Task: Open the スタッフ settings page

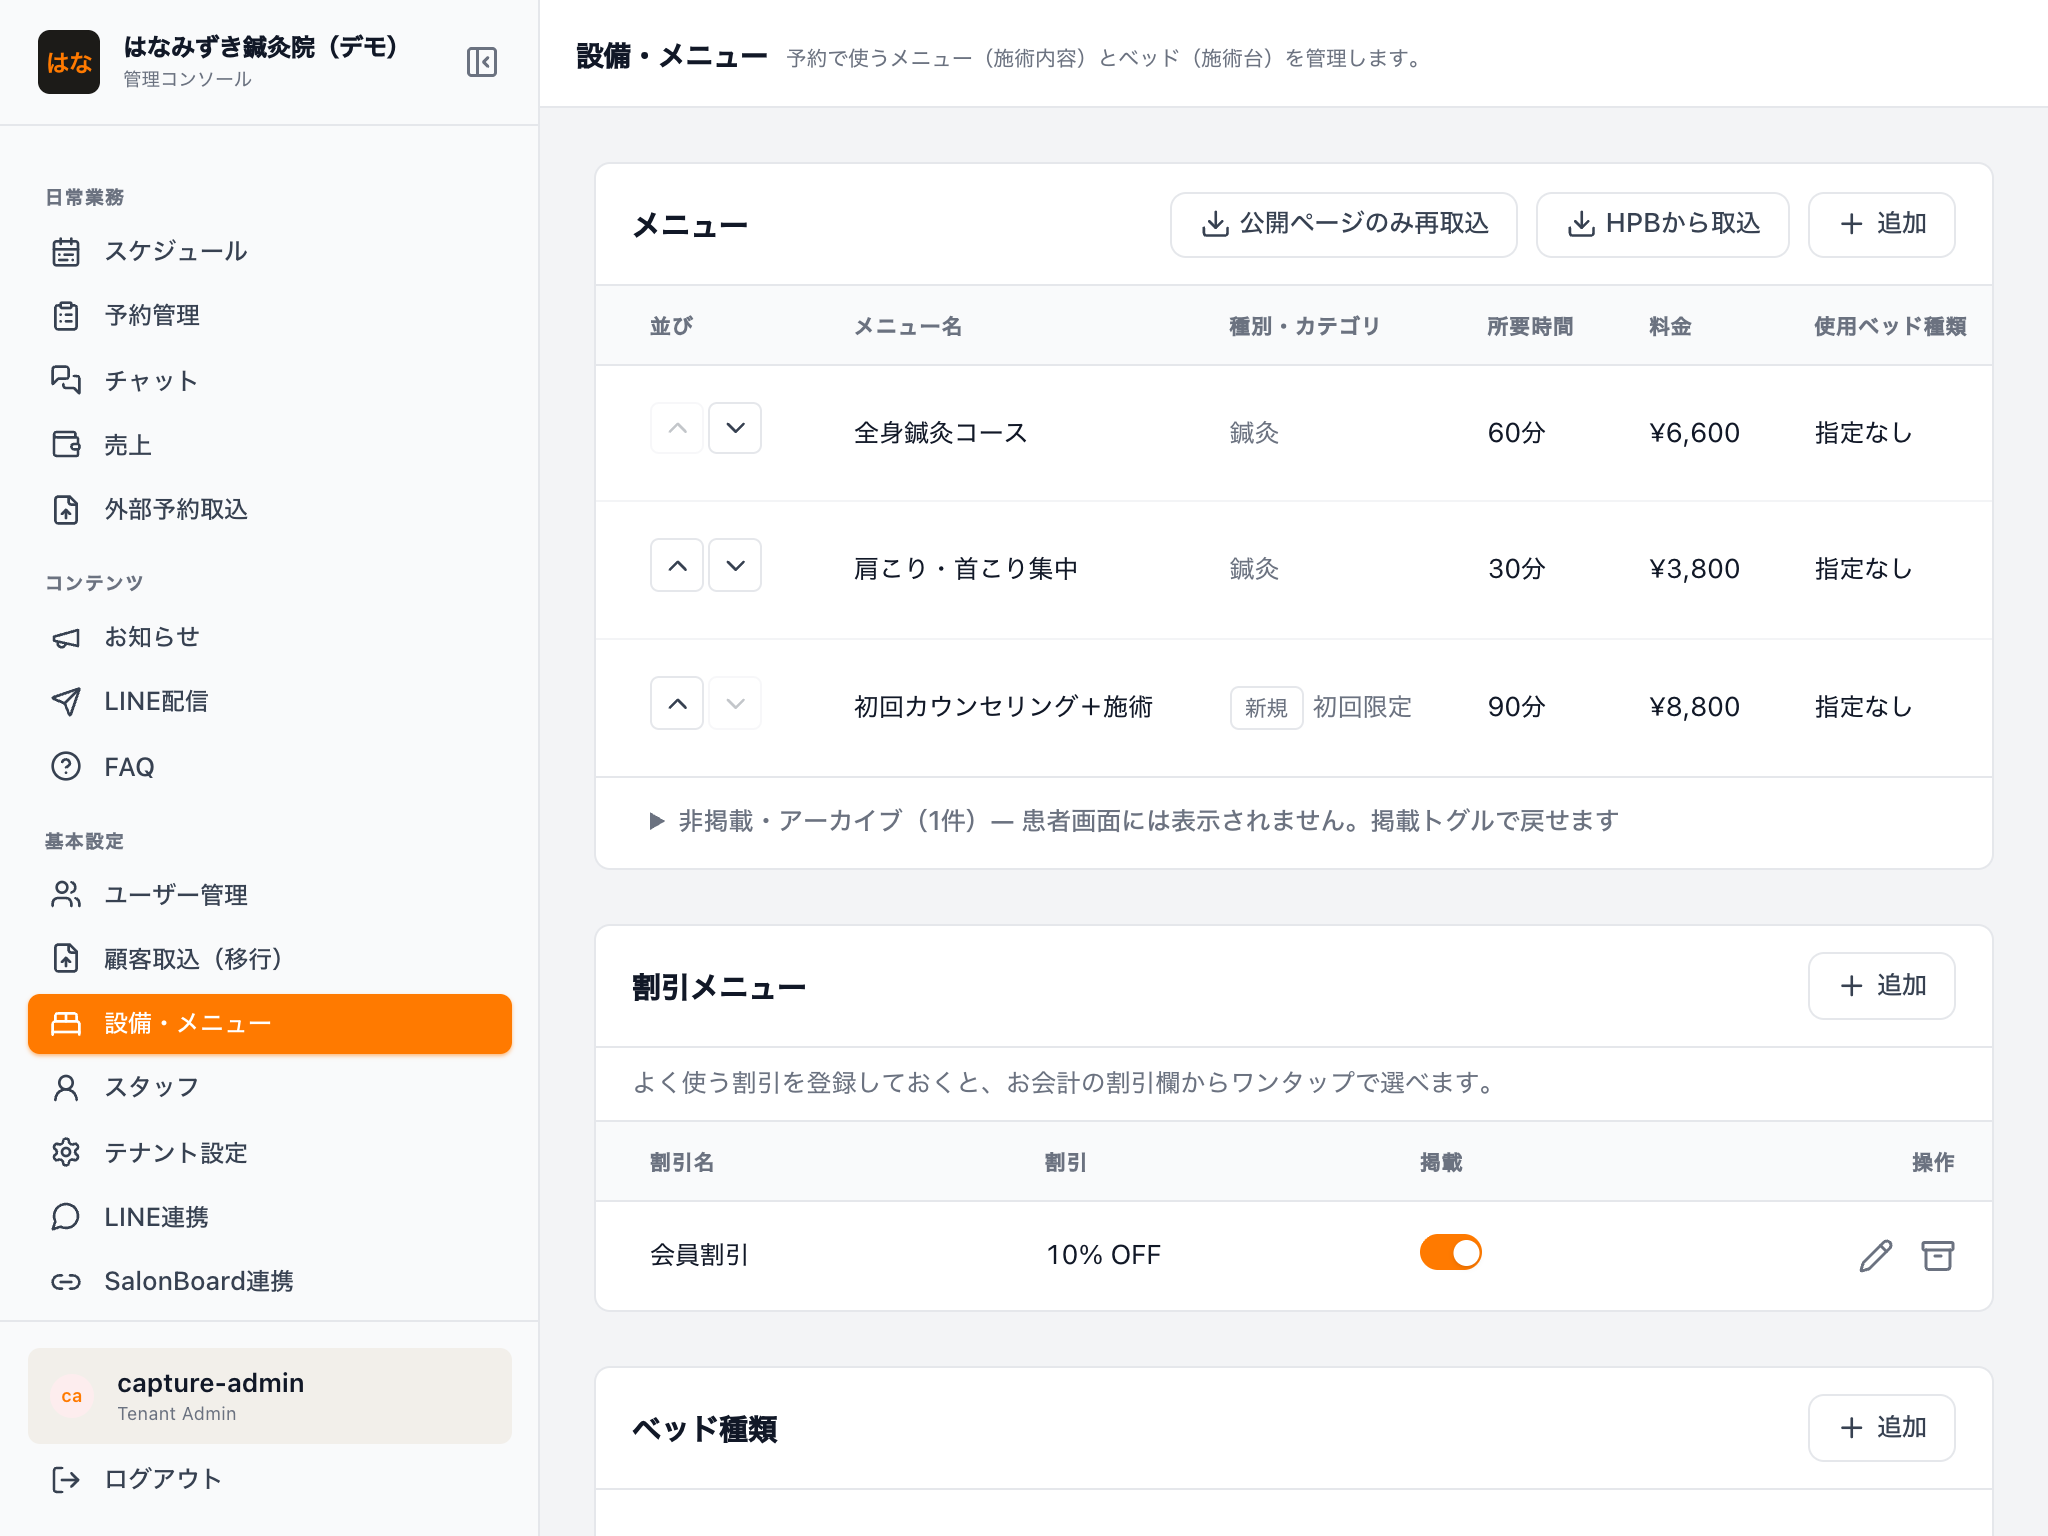Action: point(270,1088)
